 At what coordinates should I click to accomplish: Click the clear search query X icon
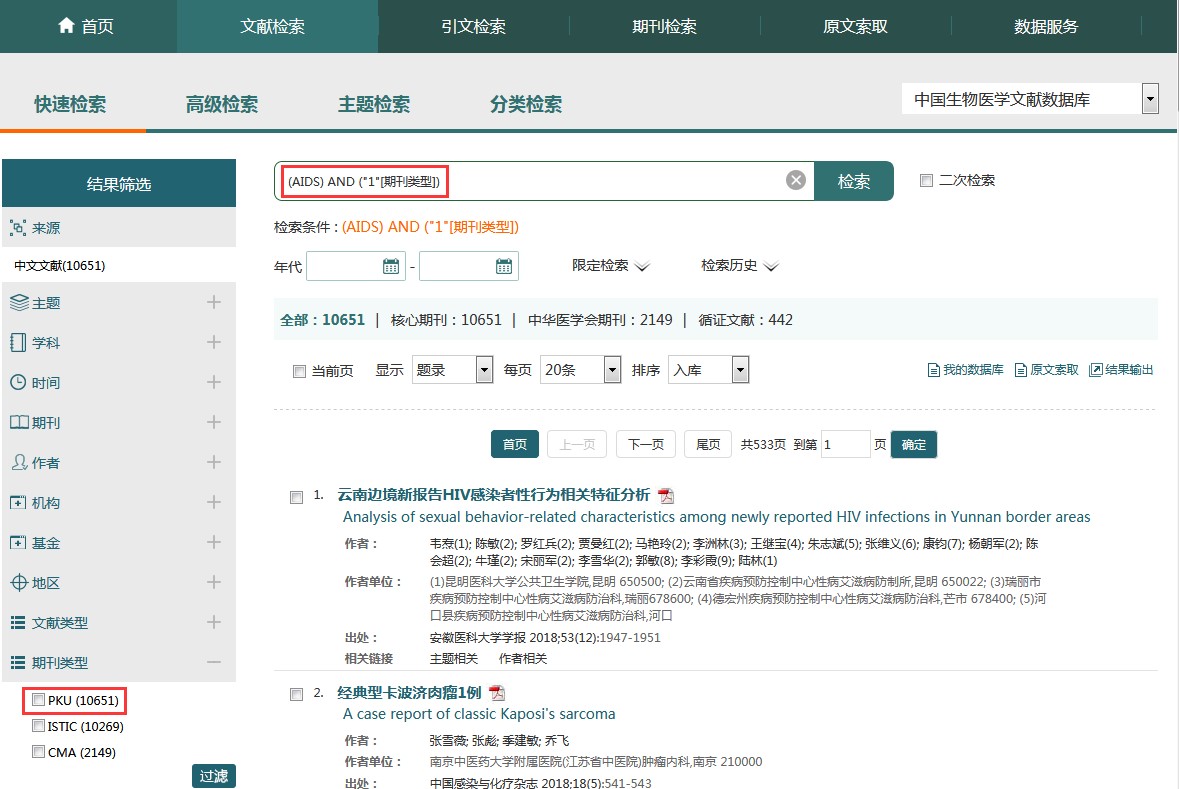click(795, 181)
